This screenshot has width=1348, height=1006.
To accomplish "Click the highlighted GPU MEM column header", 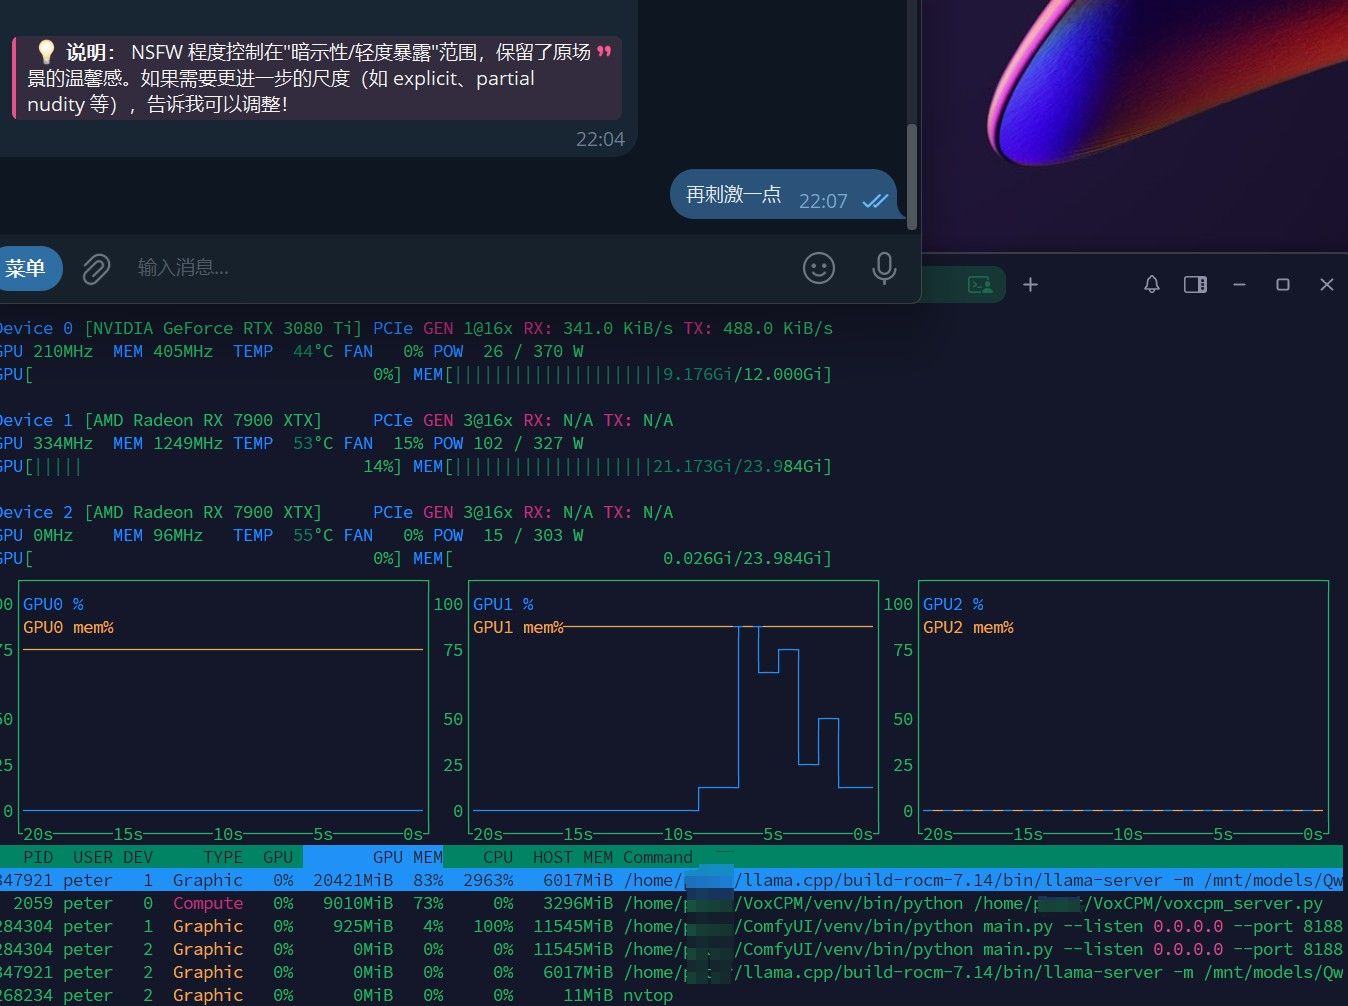I will (x=373, y=857).
